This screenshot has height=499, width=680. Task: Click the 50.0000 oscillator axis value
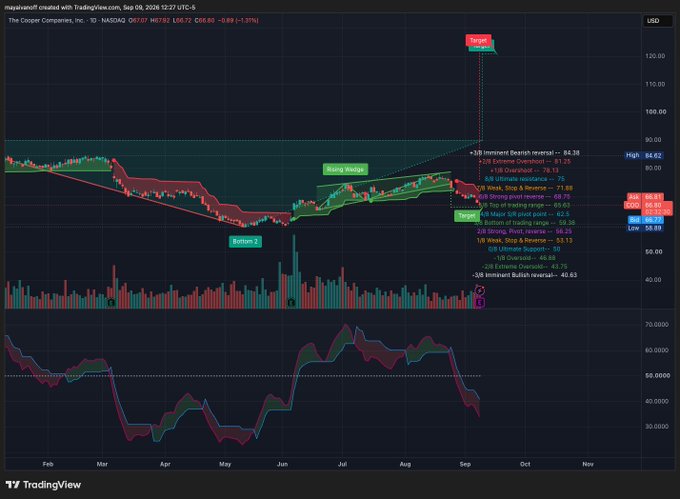click(x=657, y=375)
